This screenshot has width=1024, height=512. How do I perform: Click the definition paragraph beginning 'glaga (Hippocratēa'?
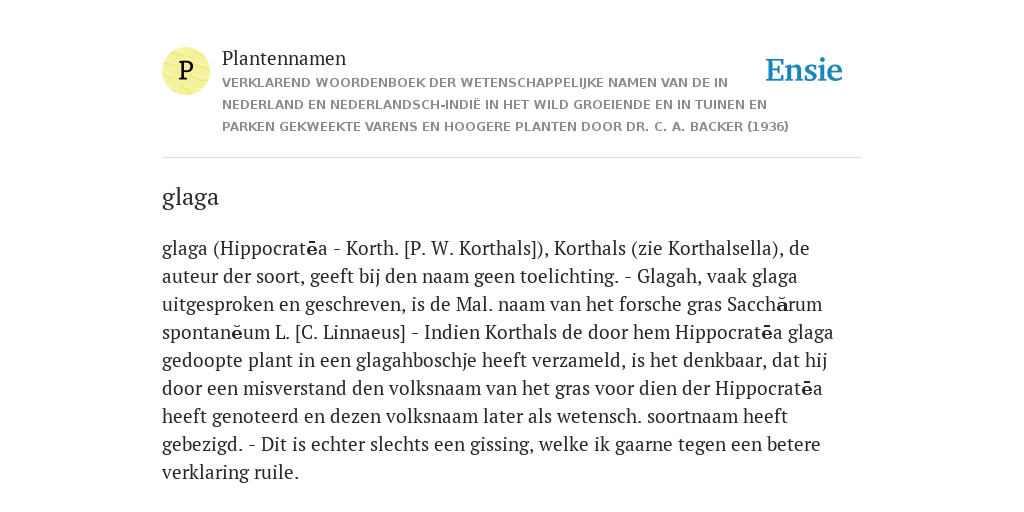(x=498, y=360)
